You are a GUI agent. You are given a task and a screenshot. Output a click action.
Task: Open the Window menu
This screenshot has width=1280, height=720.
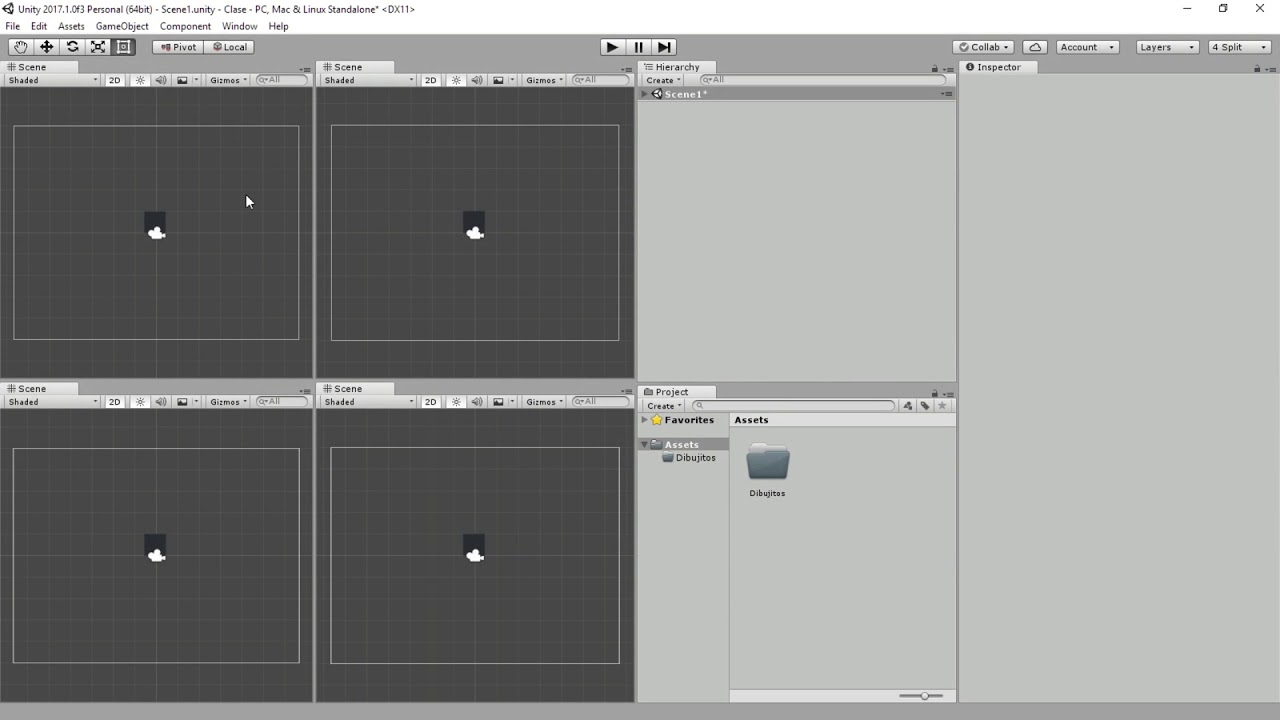pyautogui.click(x=239, y=26)
